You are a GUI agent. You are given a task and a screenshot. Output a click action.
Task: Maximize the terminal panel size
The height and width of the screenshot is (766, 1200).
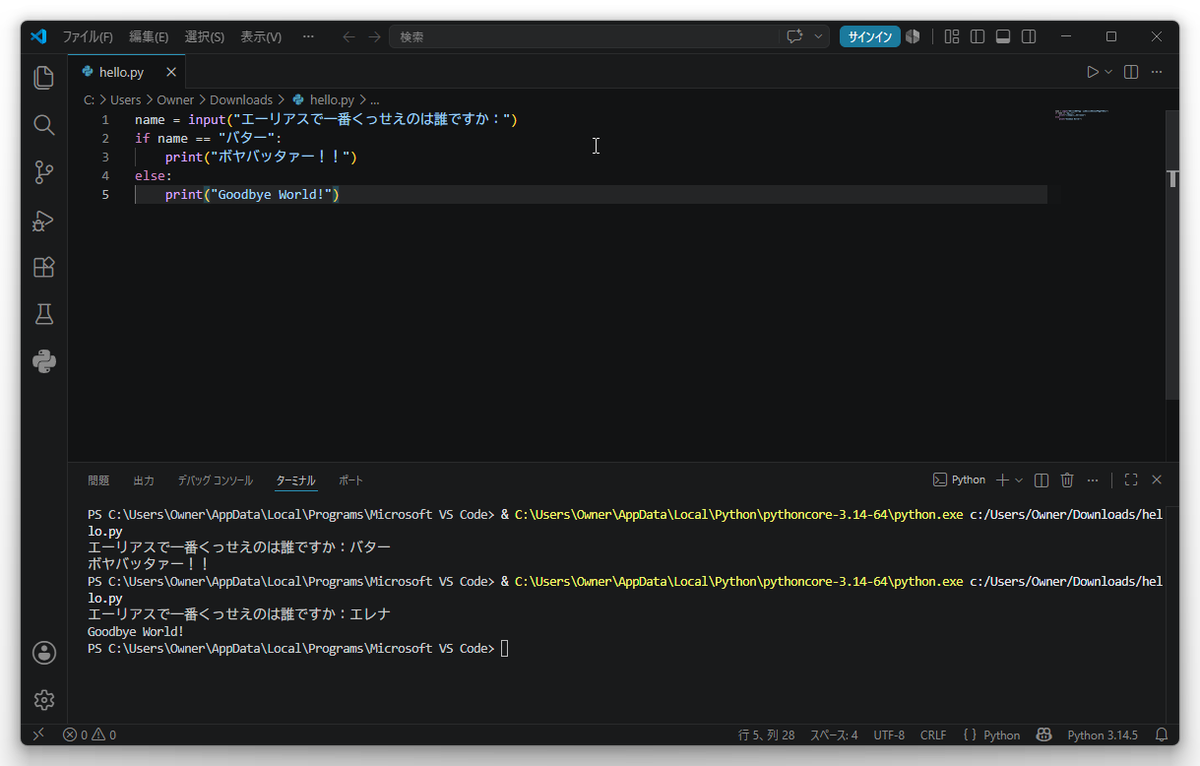1131,480
